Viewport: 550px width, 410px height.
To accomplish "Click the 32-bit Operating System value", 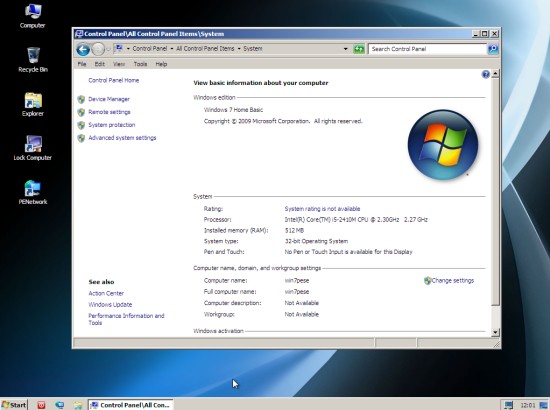I will click(x=316, y=241).
